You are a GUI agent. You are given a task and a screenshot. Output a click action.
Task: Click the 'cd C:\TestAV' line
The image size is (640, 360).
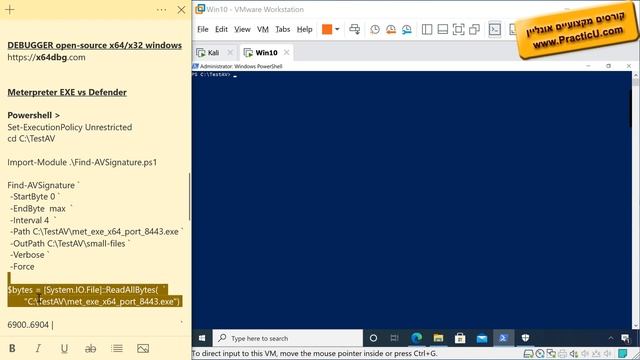click(x=31, y=138)
